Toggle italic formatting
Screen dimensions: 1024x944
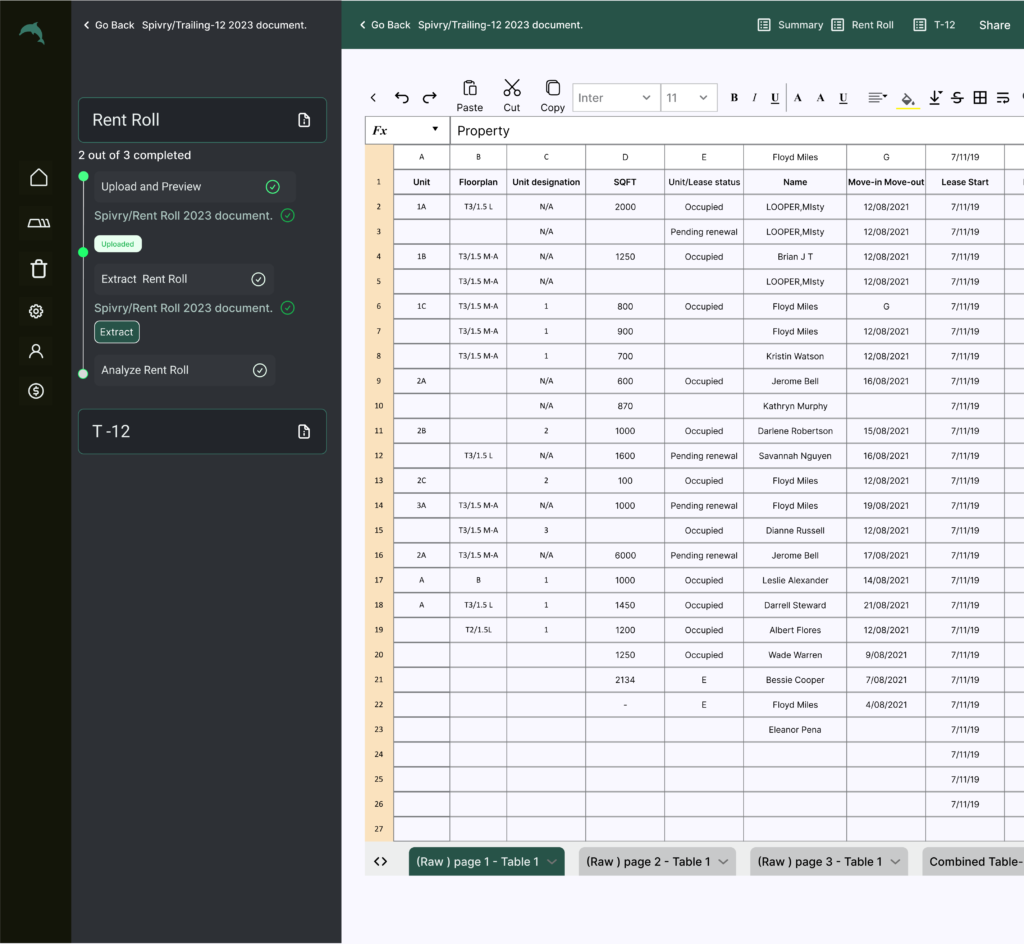pos(754,98)
